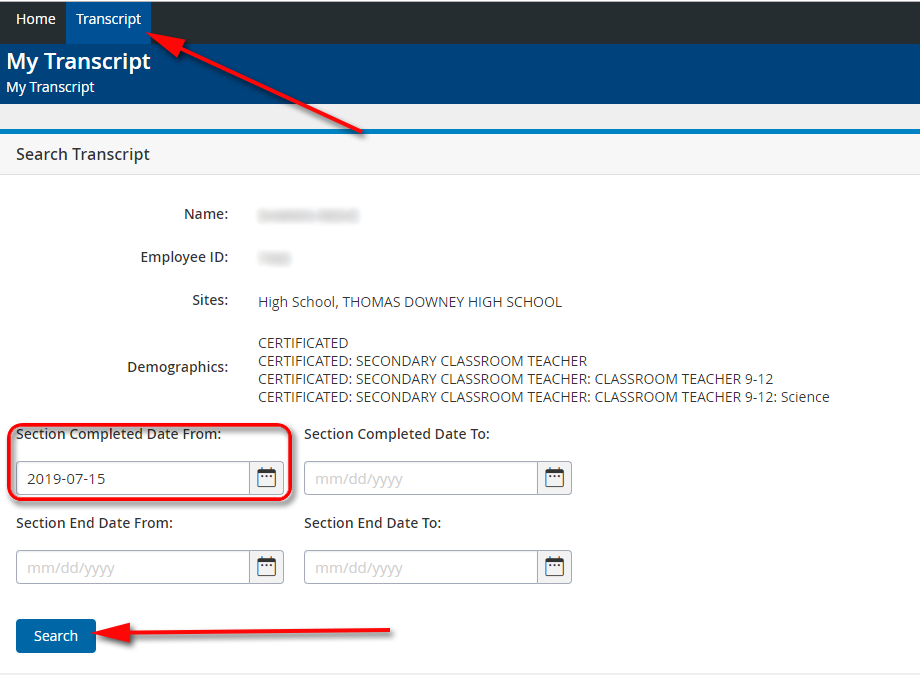Click into Section End Date To input
This screenshot has height=675, width=920.
tap(420, 567)
